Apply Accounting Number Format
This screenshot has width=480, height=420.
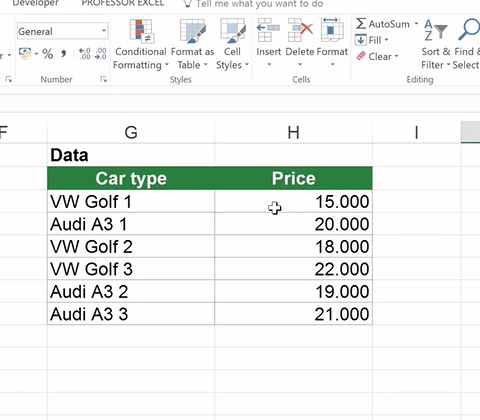click(25, 53)
